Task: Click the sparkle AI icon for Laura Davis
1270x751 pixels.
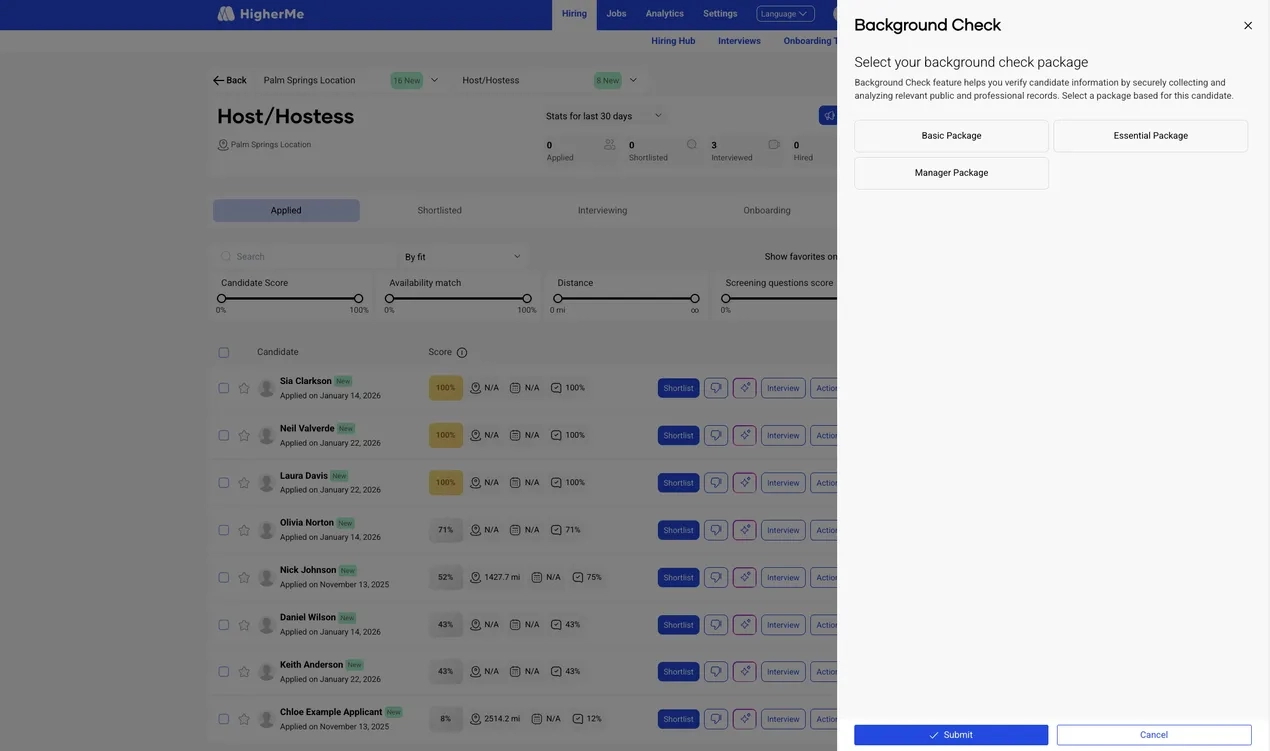Action: (x=744, y=483)
